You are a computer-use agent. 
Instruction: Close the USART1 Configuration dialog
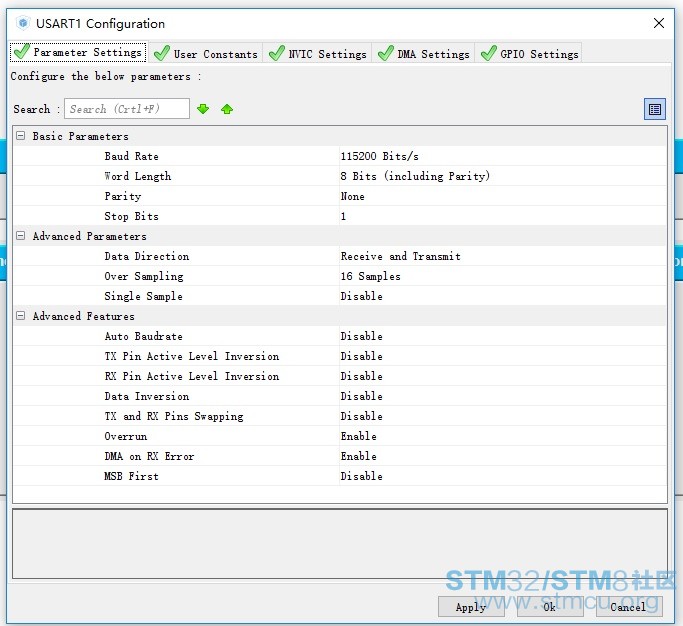[x=659, y=23]
